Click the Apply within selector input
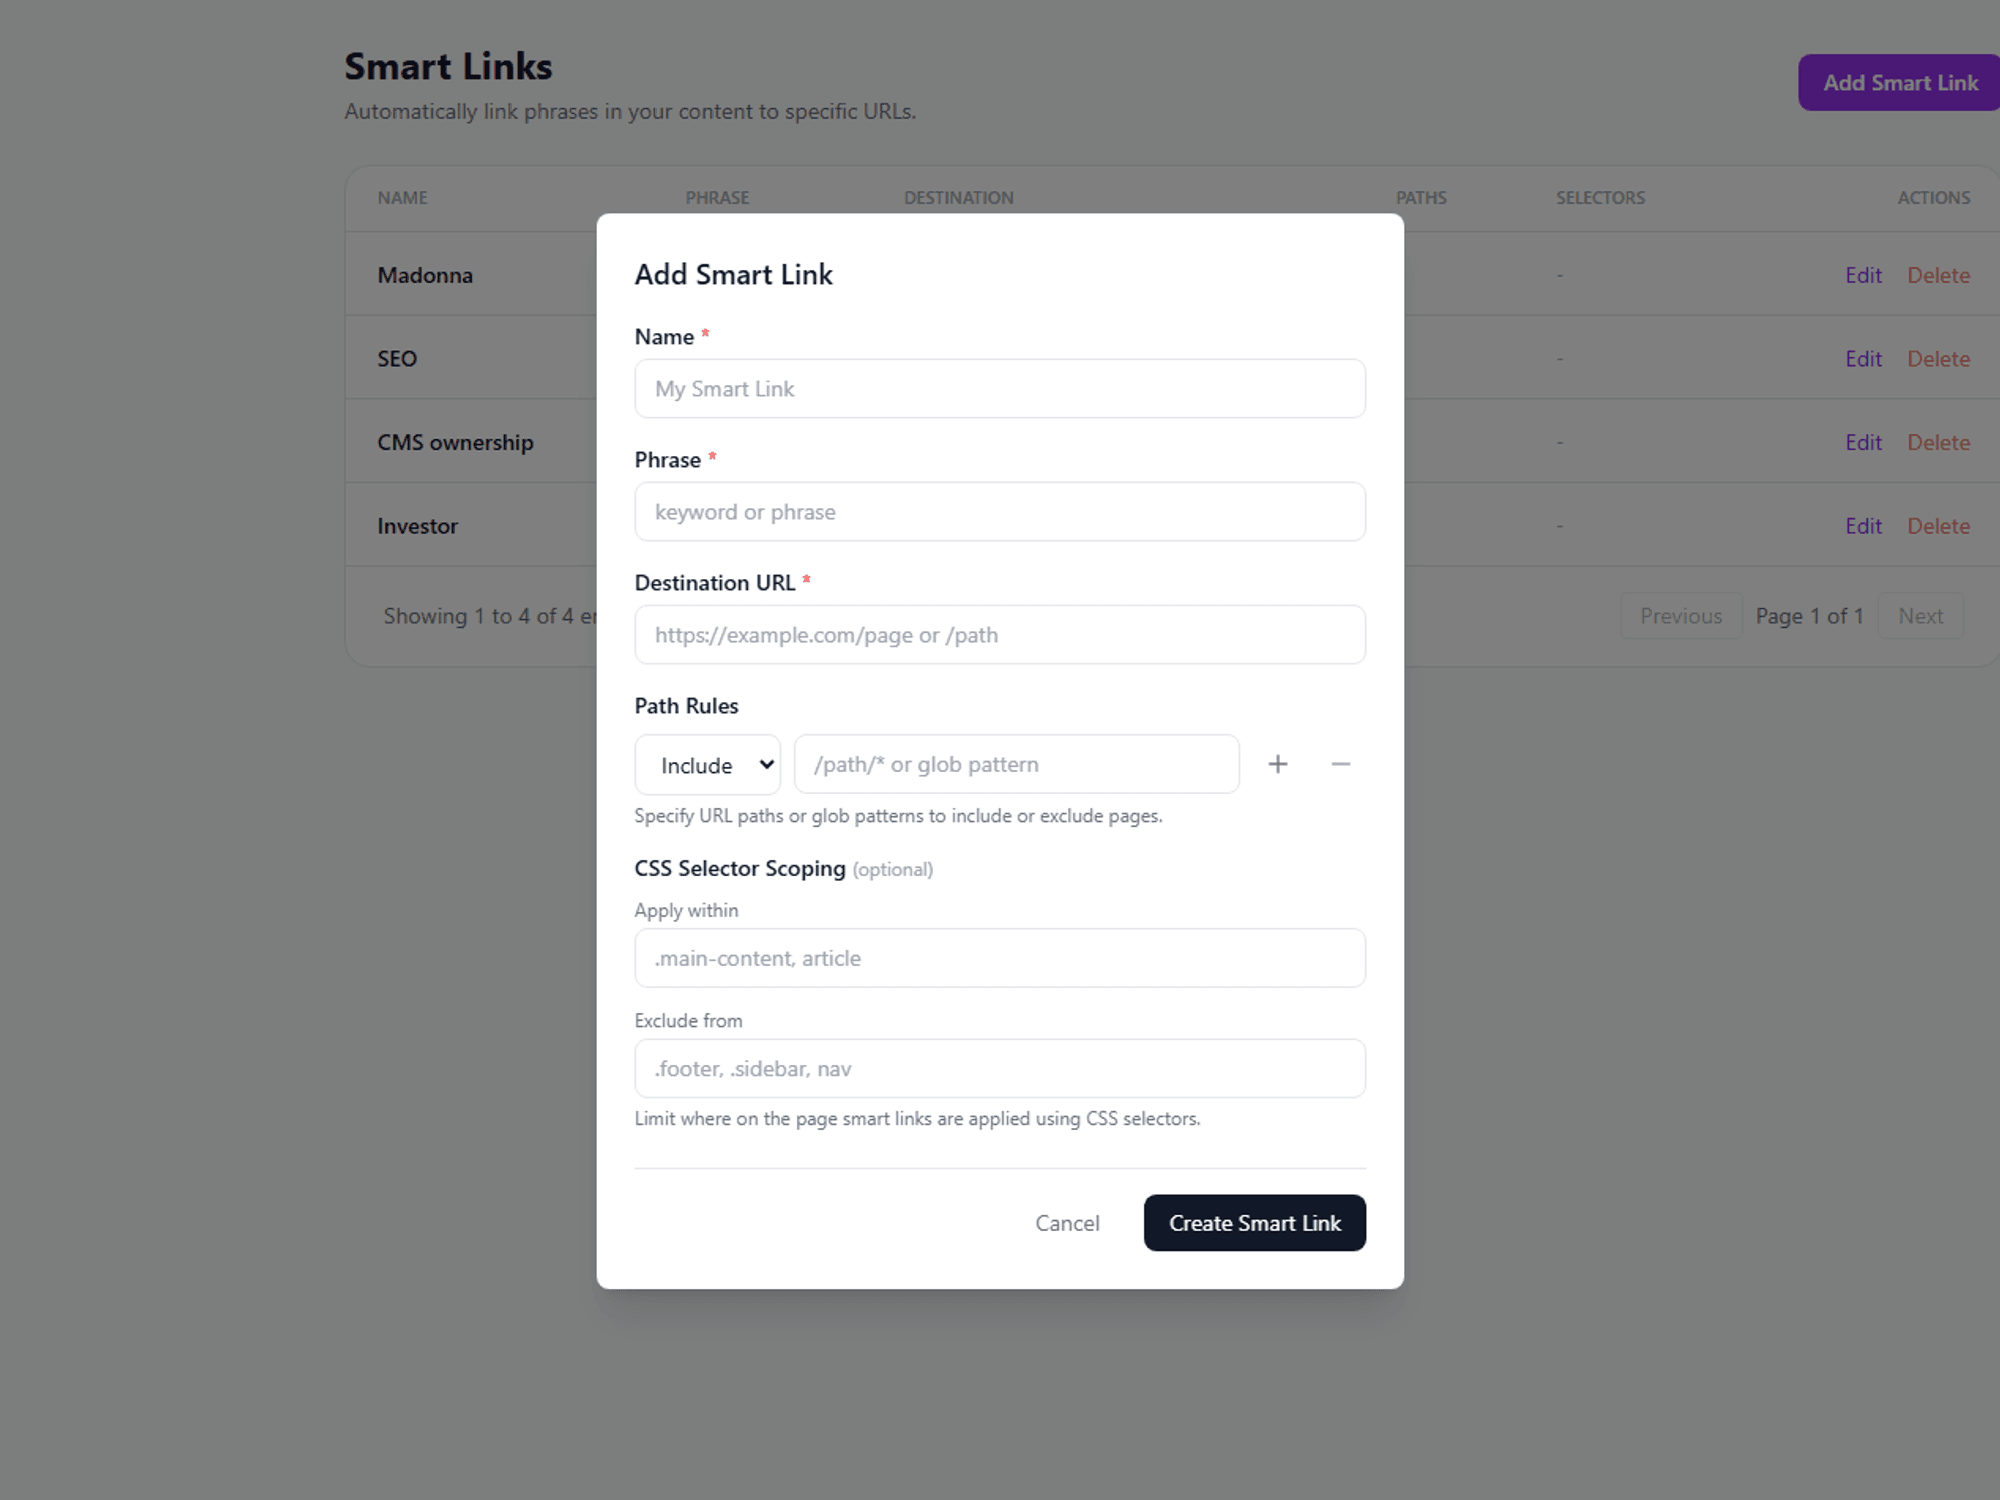 point(999,957)
